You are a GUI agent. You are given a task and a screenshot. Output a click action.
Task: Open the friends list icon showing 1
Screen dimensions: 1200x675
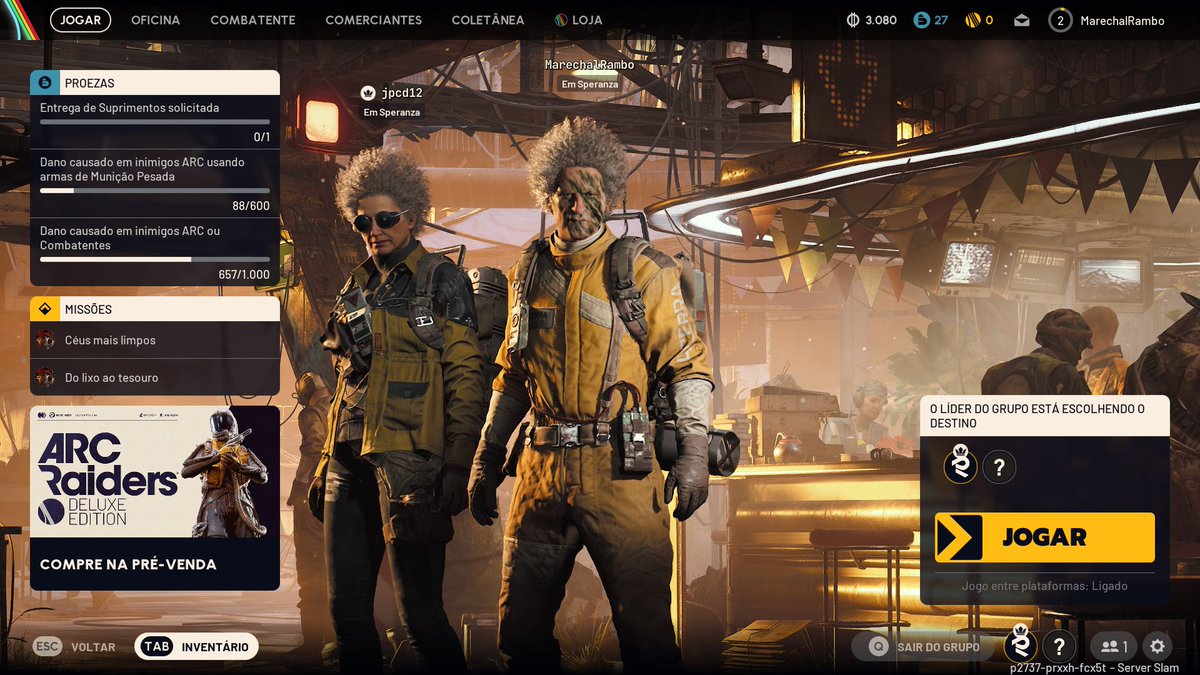[x=1113, y=646]
